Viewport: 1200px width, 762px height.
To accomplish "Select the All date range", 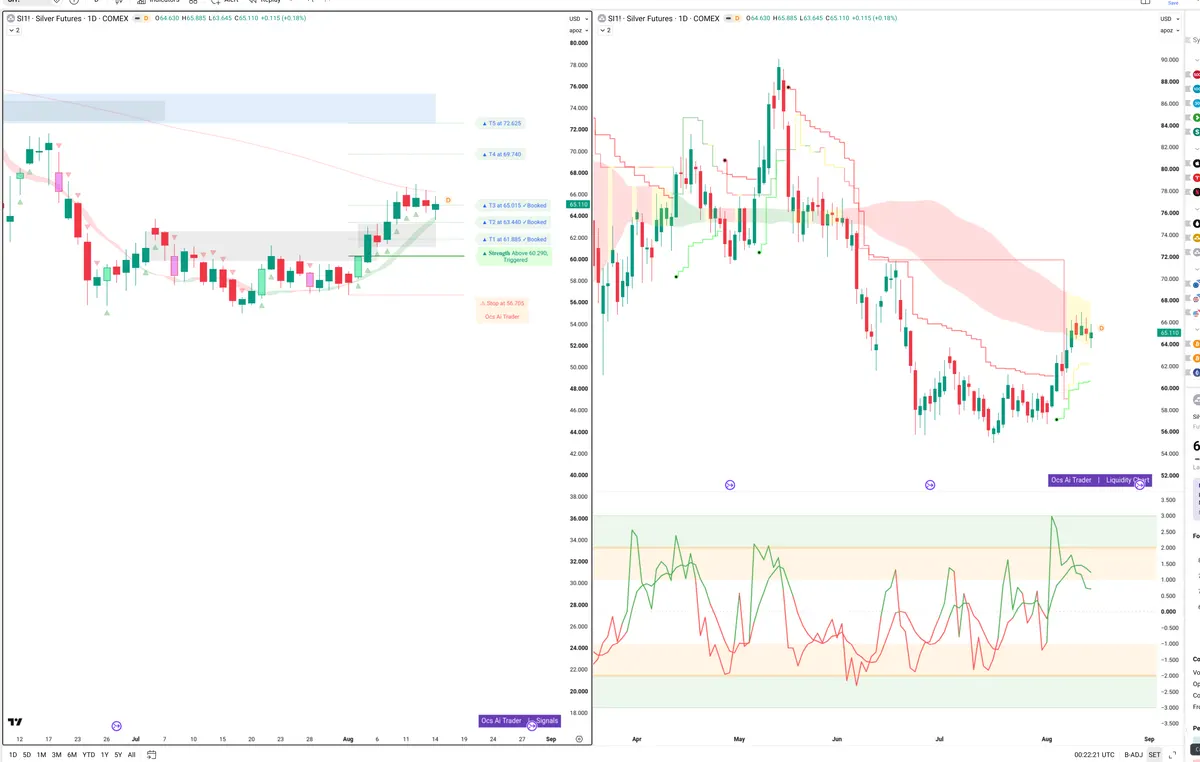I will click(x=131, y=755).
